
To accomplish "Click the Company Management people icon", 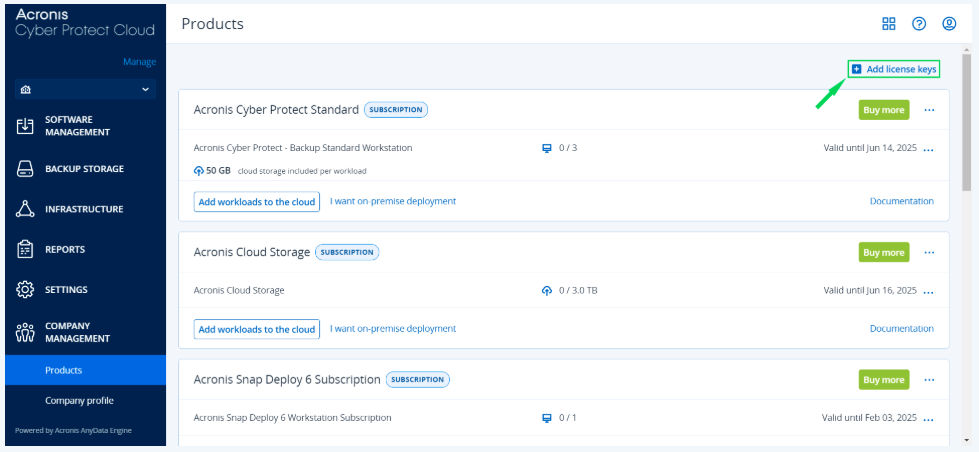I will pyautogui.click(x=24, y=332).
